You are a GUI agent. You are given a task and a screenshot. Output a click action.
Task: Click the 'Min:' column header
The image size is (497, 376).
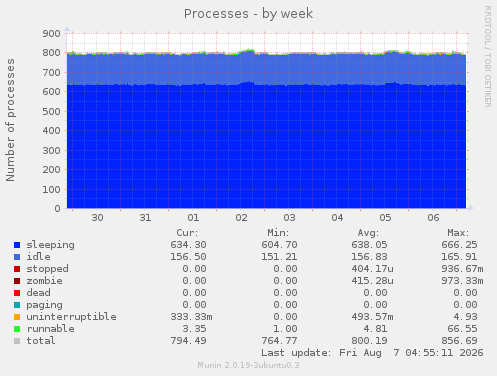[x=278, y=233]
